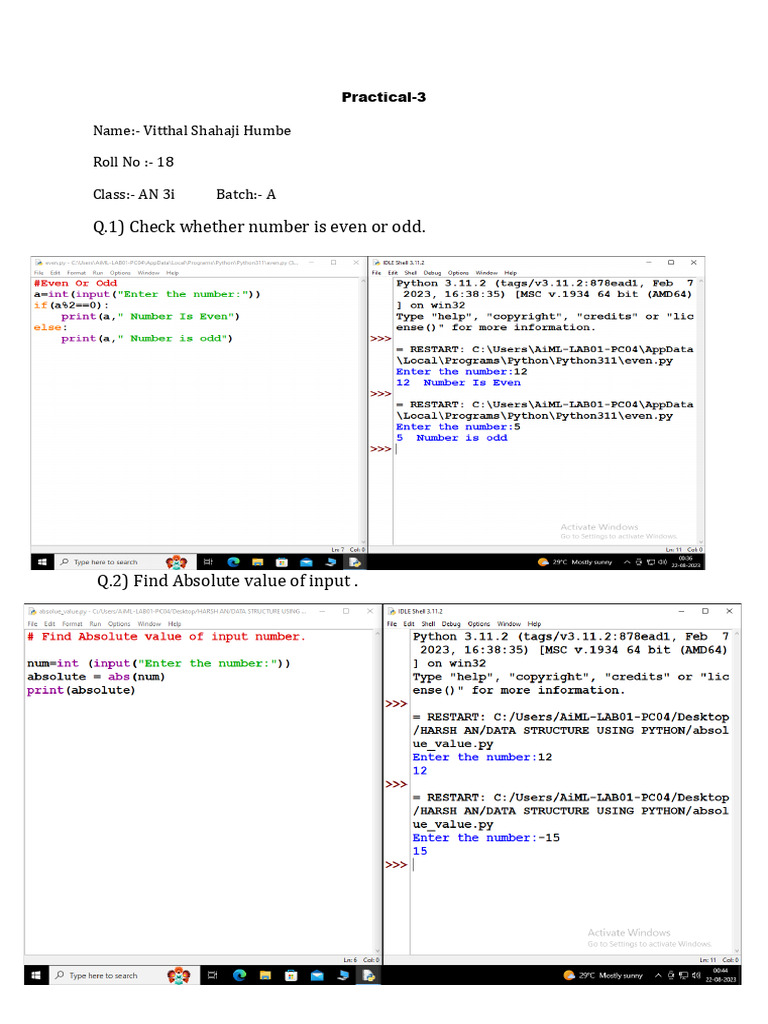Screen dimensions: 768x1024
Task: Click the Help menu in even.py editor
Action: click(173, 272)
